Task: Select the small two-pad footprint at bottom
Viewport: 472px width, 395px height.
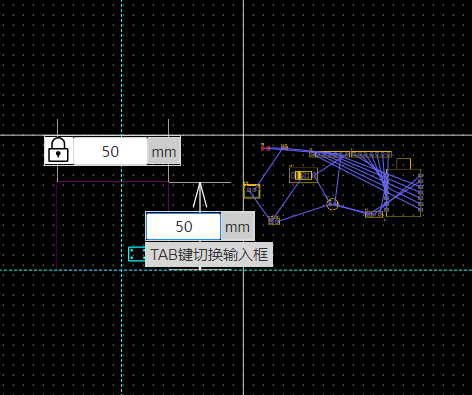Action: click(274, 220)
